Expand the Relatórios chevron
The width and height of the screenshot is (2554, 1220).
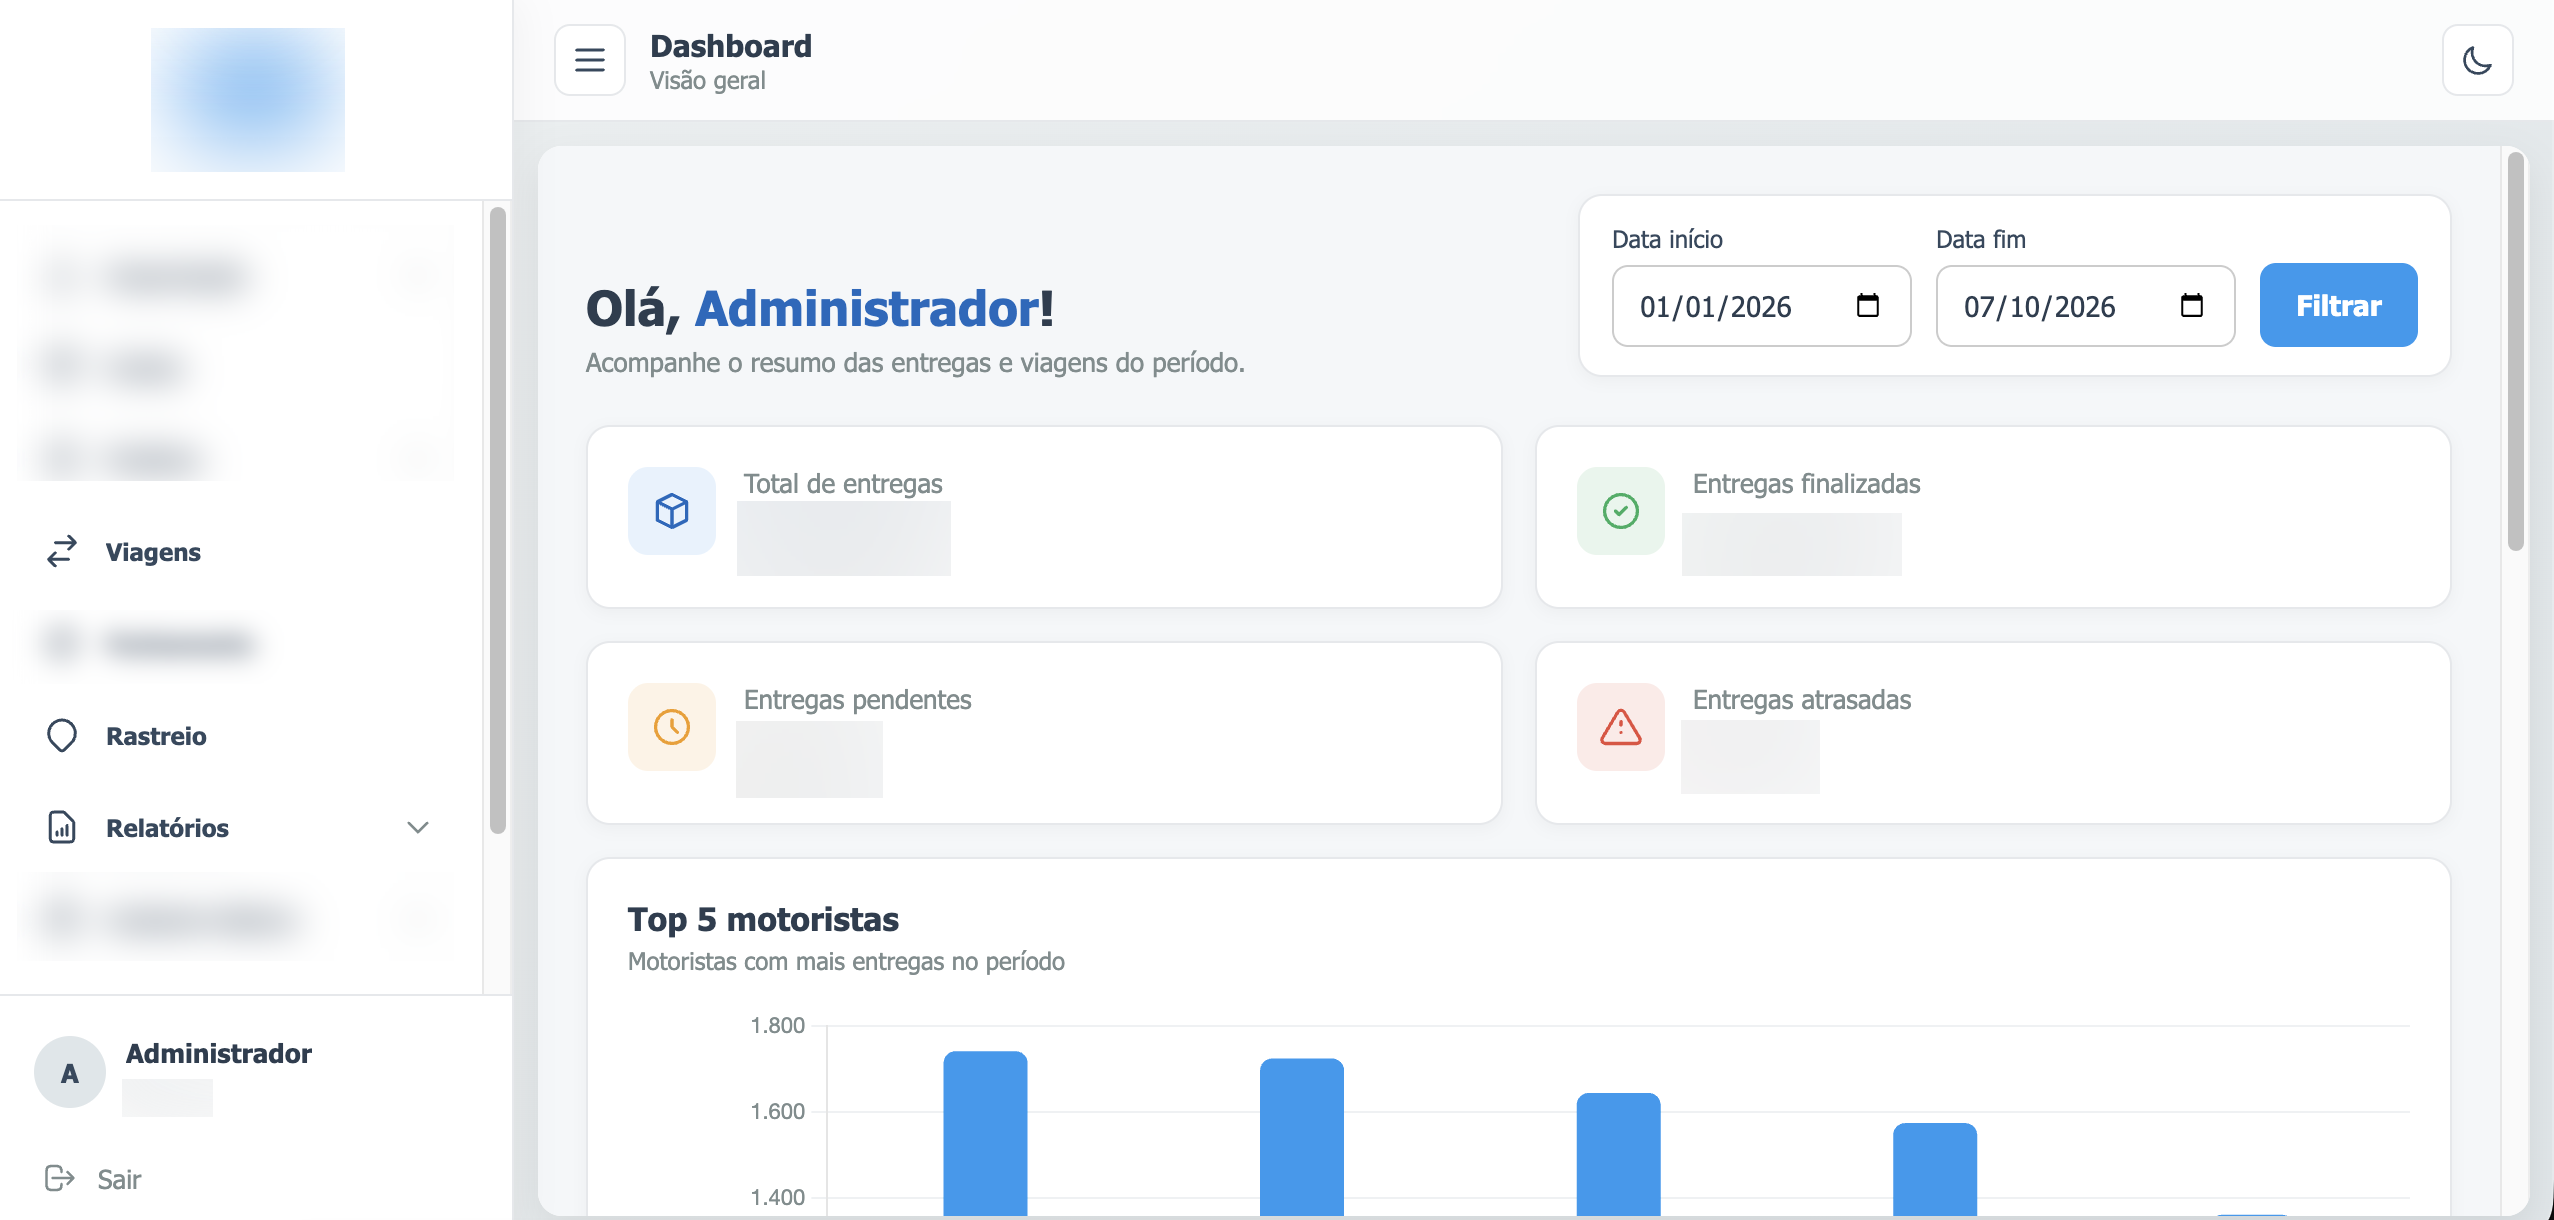pos(418,828)
